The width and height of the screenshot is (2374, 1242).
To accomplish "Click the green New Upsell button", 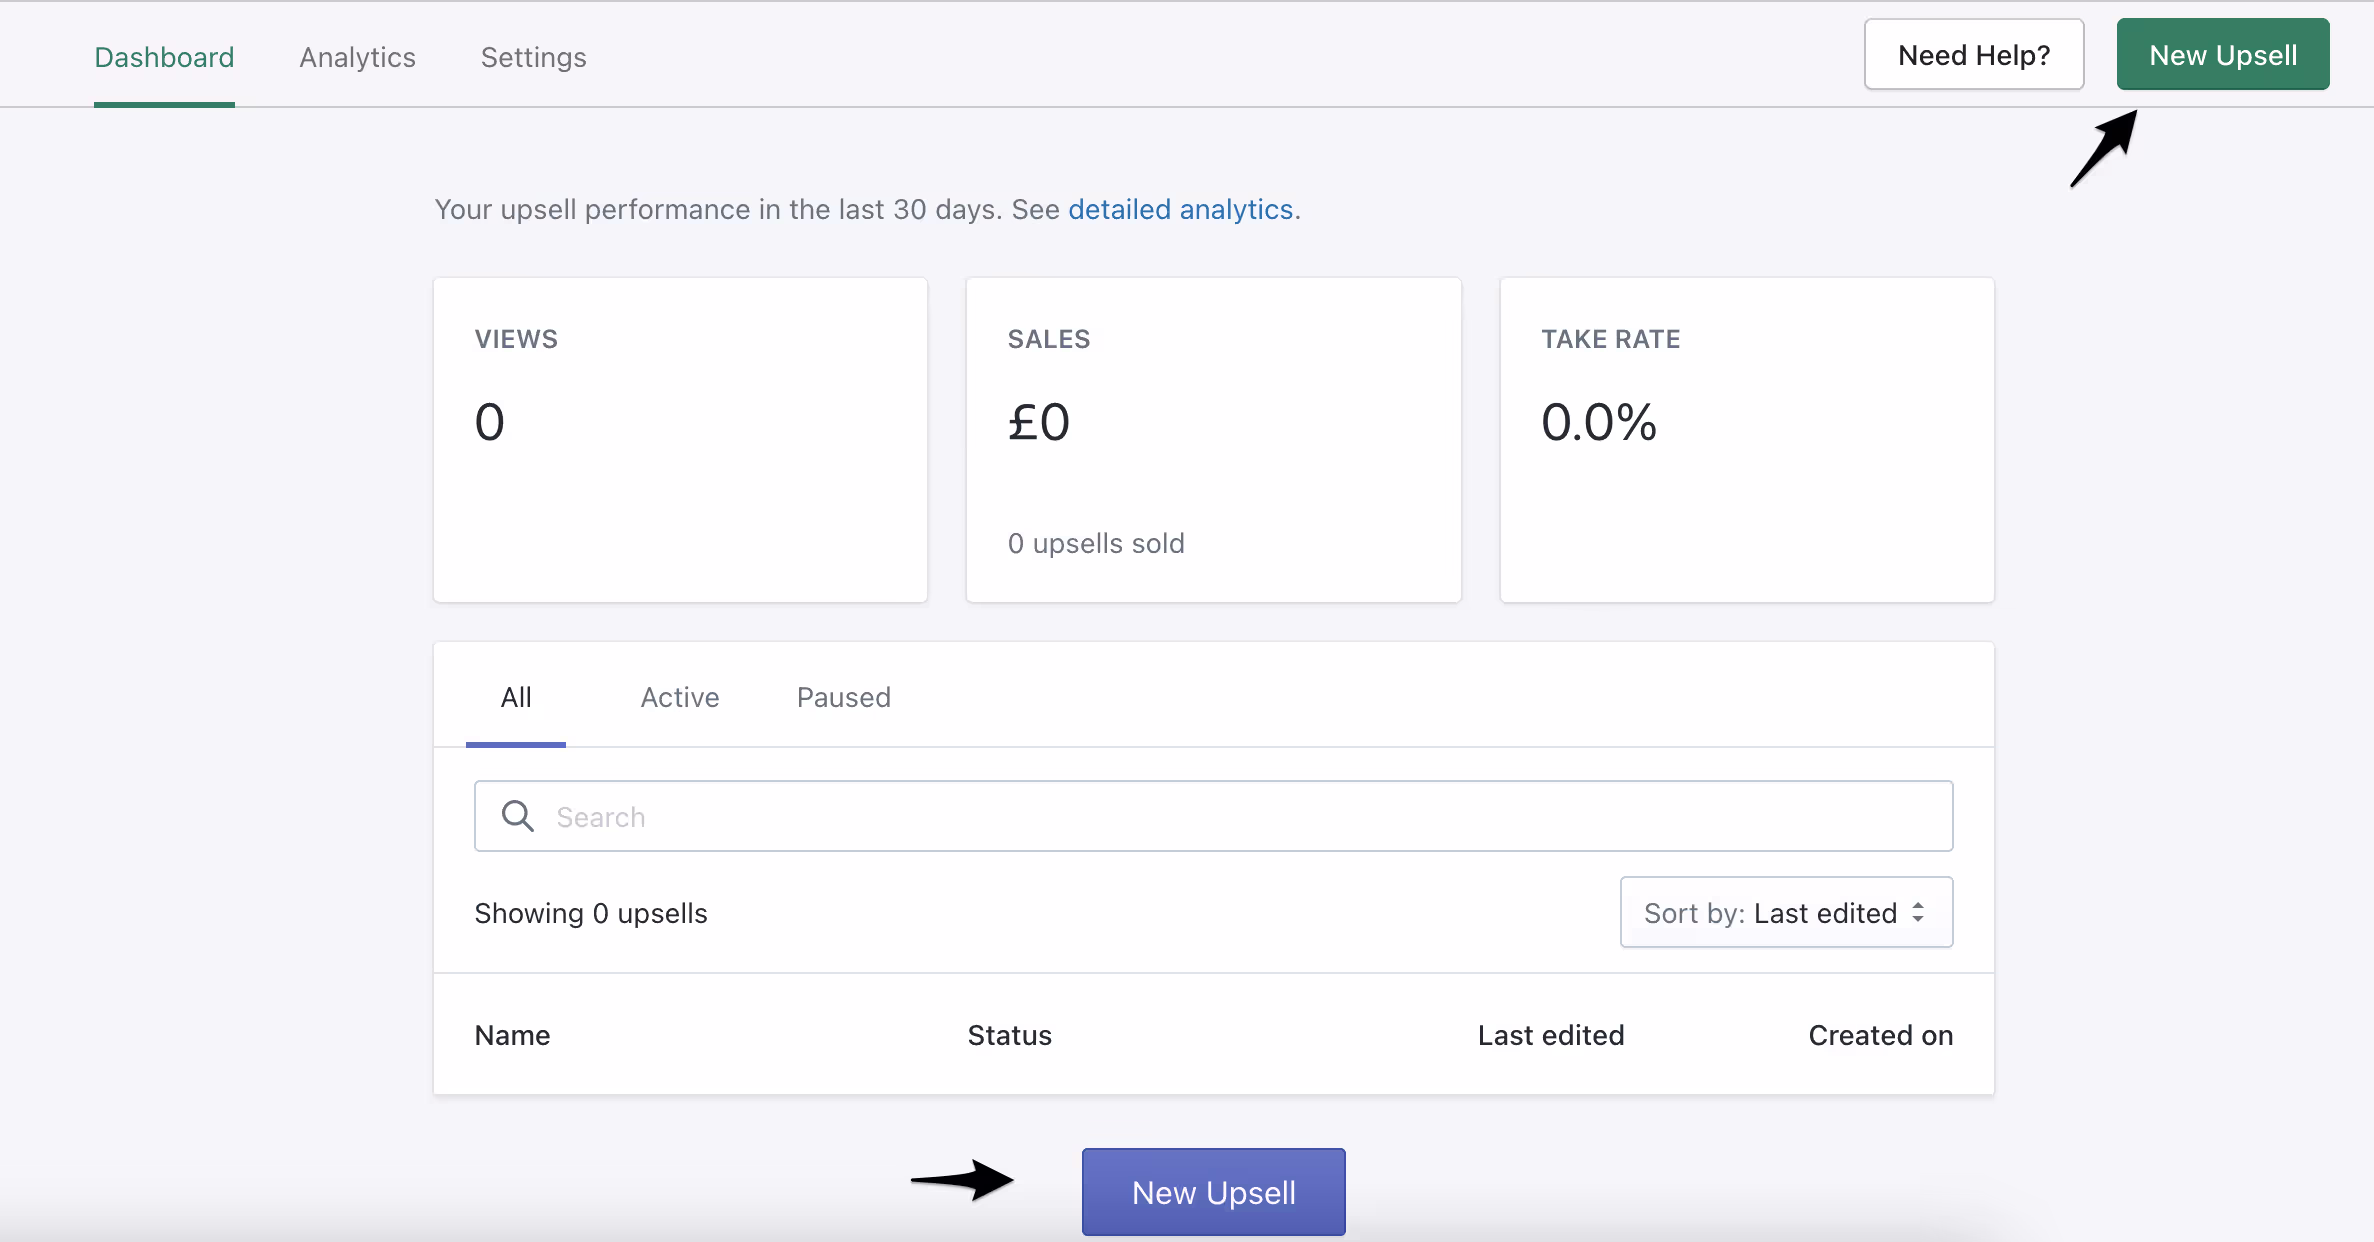I will [x=2223, y=55].
